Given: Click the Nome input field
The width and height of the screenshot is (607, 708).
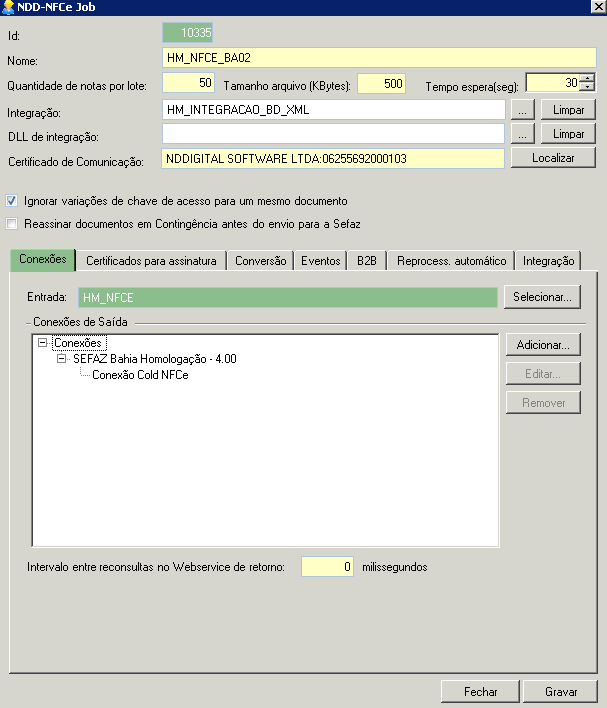Looking at the screenshot, I should click(x=378, y=58).
